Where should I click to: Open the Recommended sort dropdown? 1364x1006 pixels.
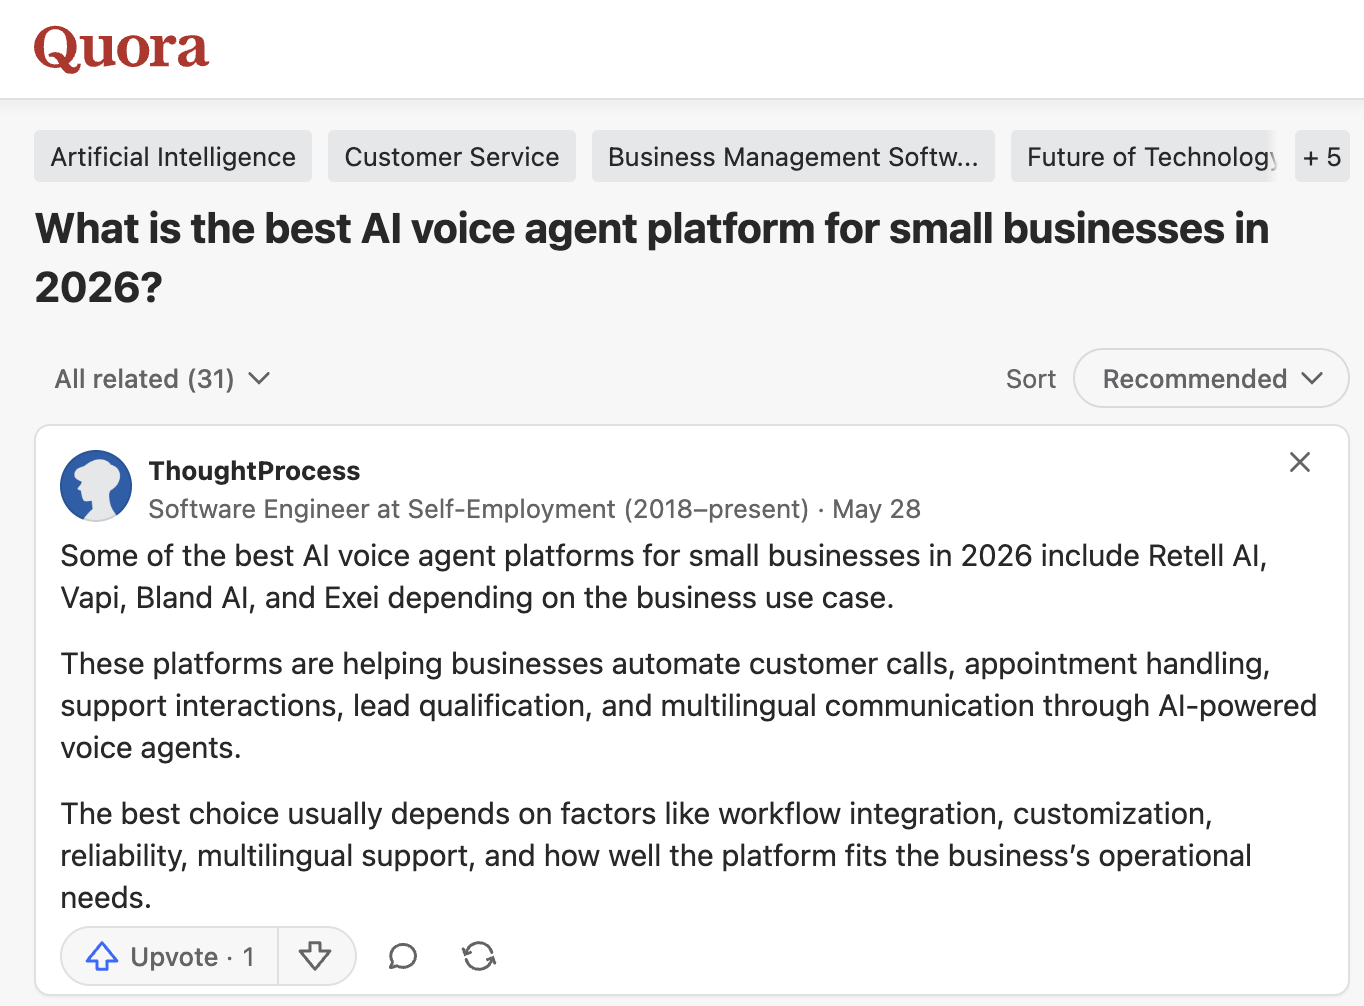1211,378
